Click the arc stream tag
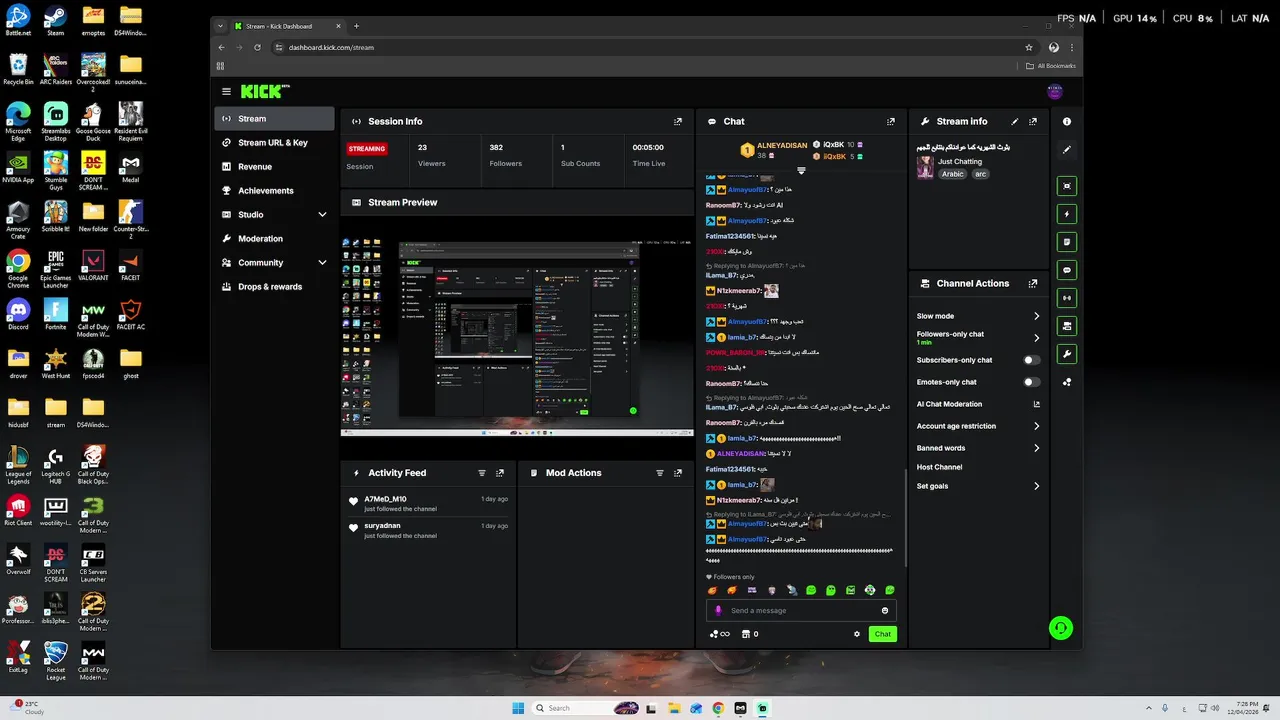 coord(981,174)
